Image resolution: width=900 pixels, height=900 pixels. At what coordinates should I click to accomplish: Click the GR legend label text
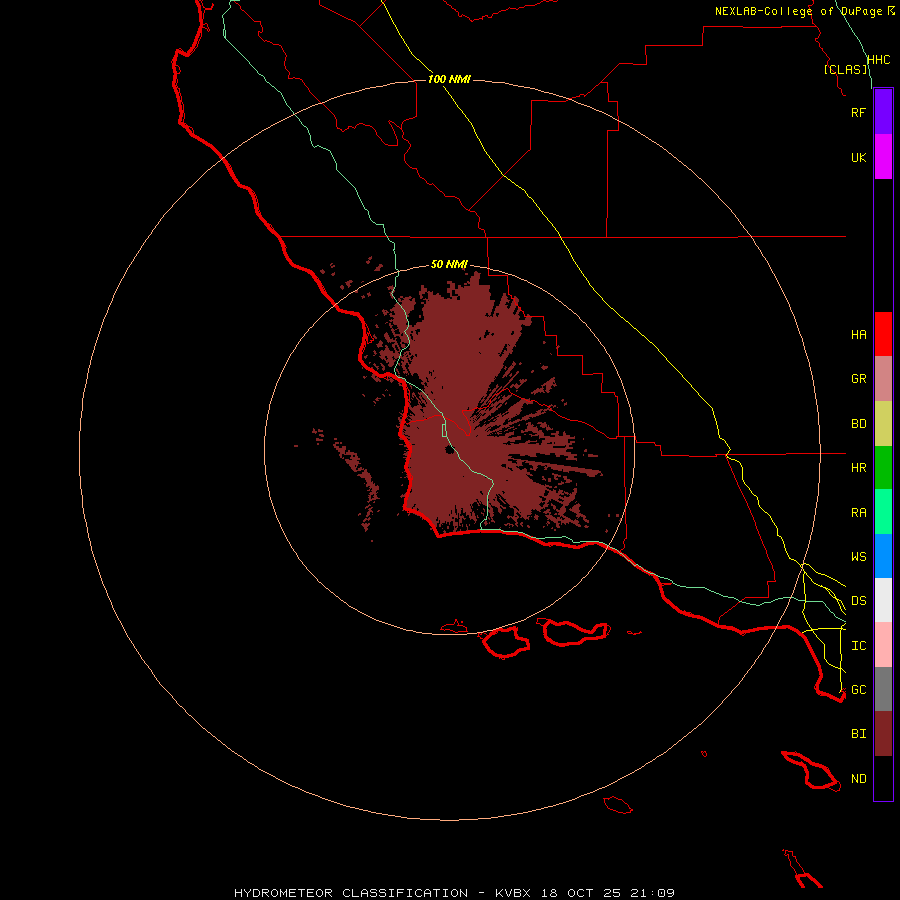point(858,379)
